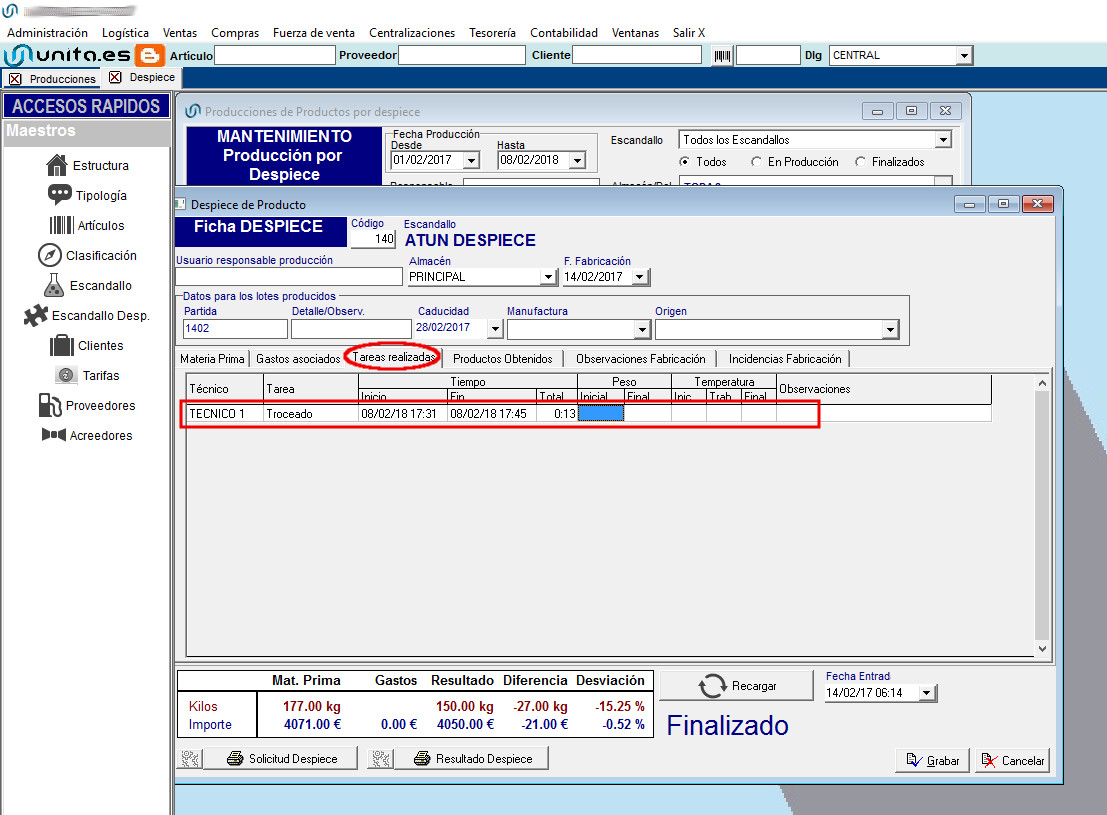The height and width of the screenshot is (815, 1107).
Task: Click printer icon on Resultado Despiece
Action: [x=422, y=759]
